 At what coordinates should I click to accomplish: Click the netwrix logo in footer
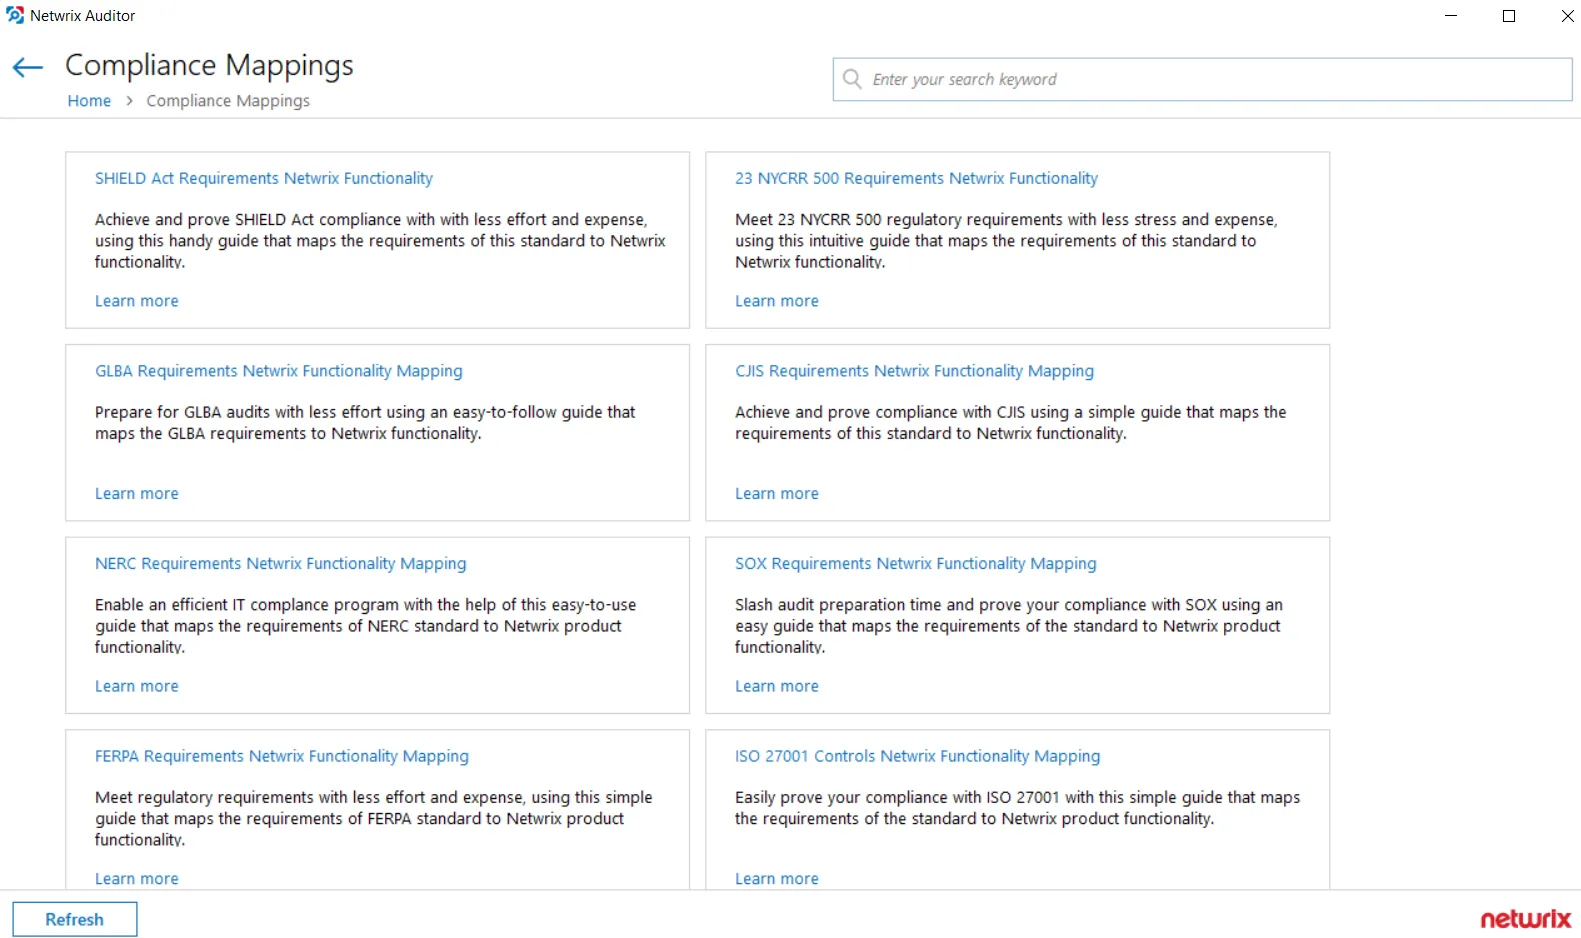(x=1526, y=919)
